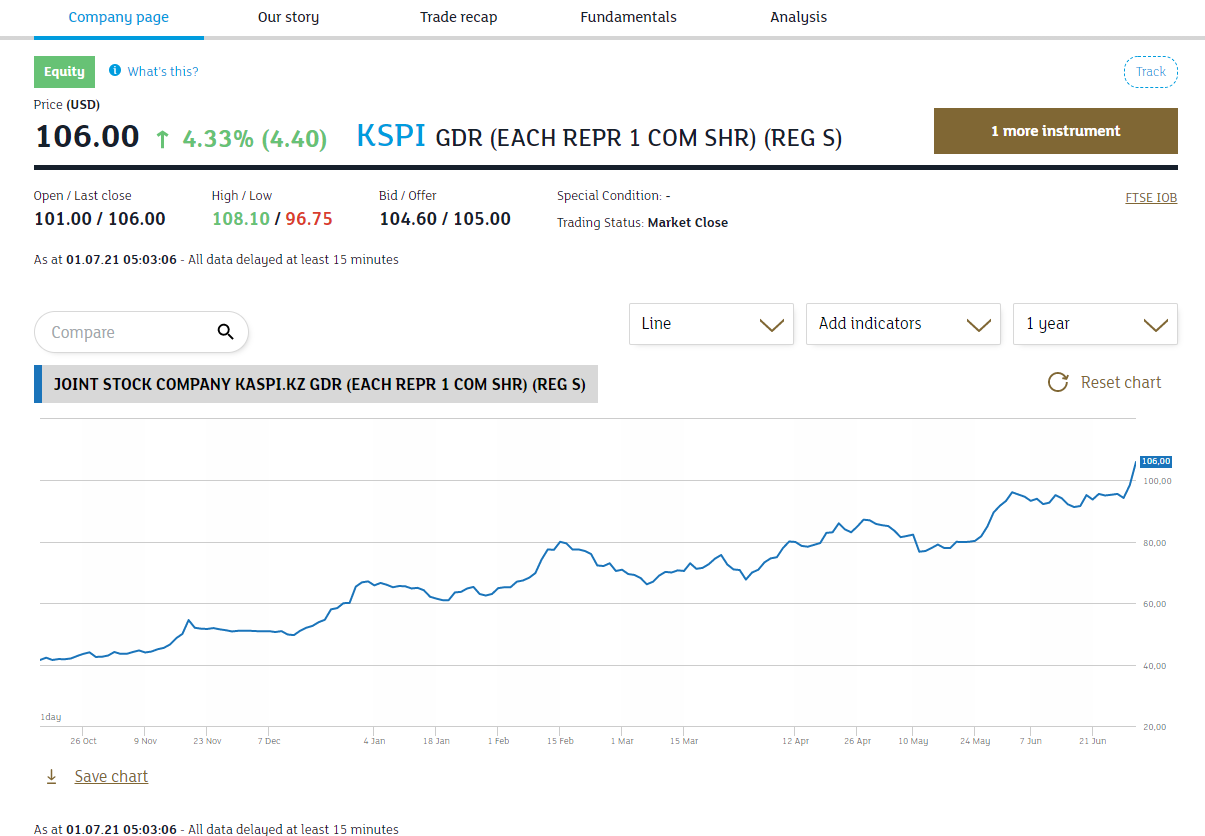Go to the Trade recap tab
Viewport: 1205px width, 836px height.
point(458,17)
